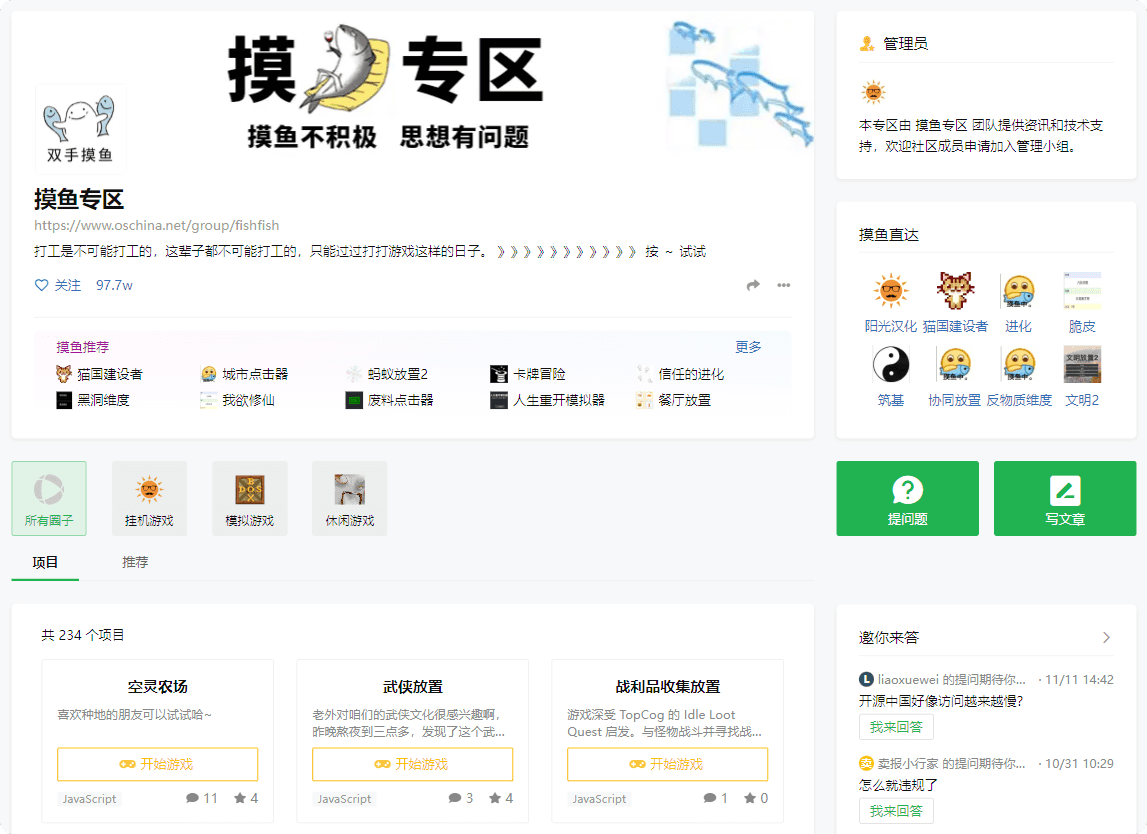Open the oschina.net/group/fishfish URL link

tap(157, 225)
